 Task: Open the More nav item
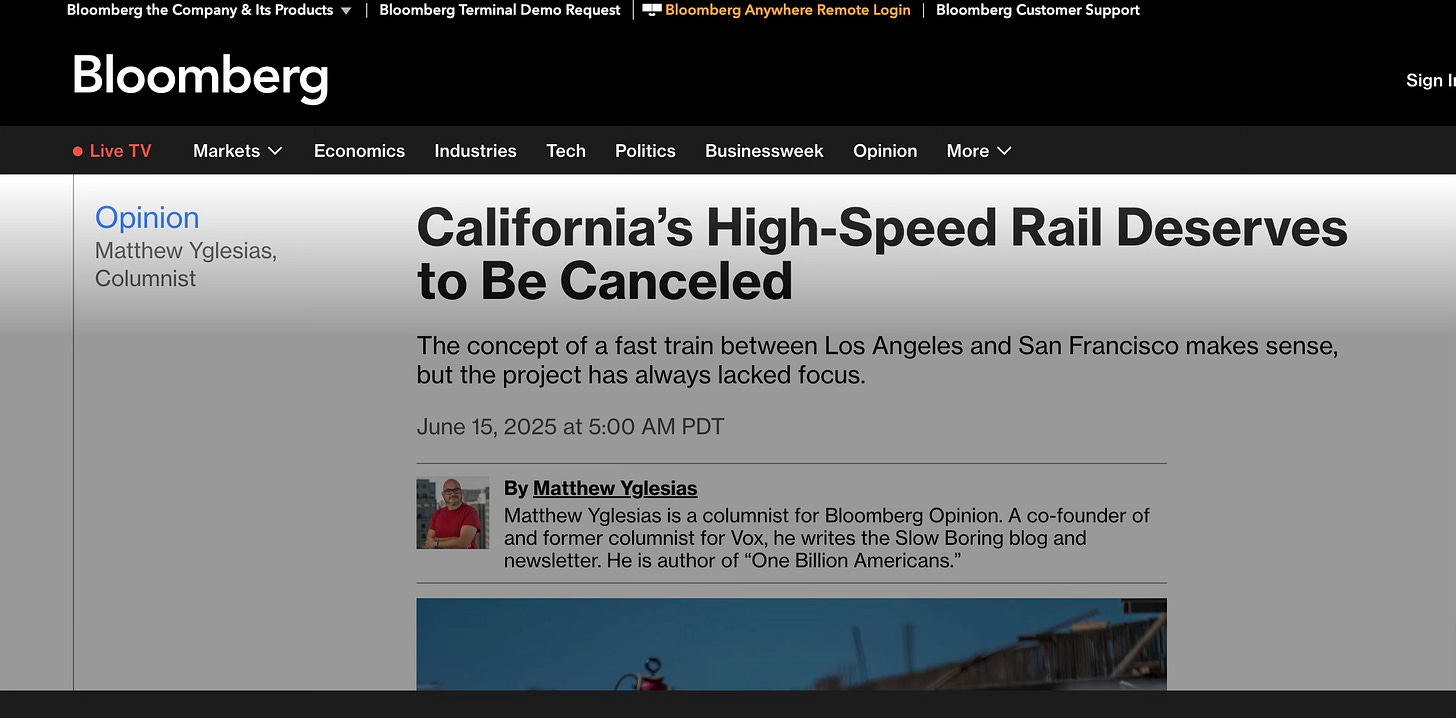968,151
